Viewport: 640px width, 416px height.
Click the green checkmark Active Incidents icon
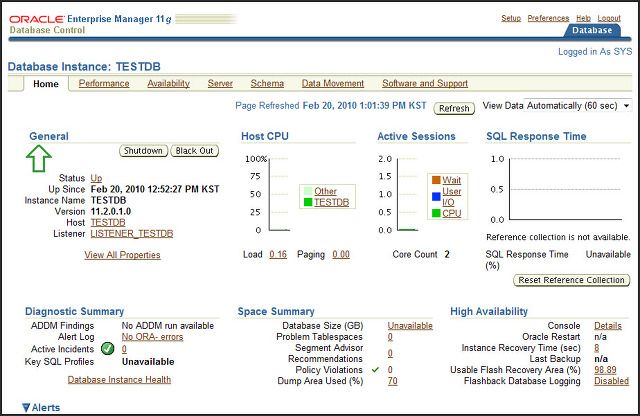[107, 348]
